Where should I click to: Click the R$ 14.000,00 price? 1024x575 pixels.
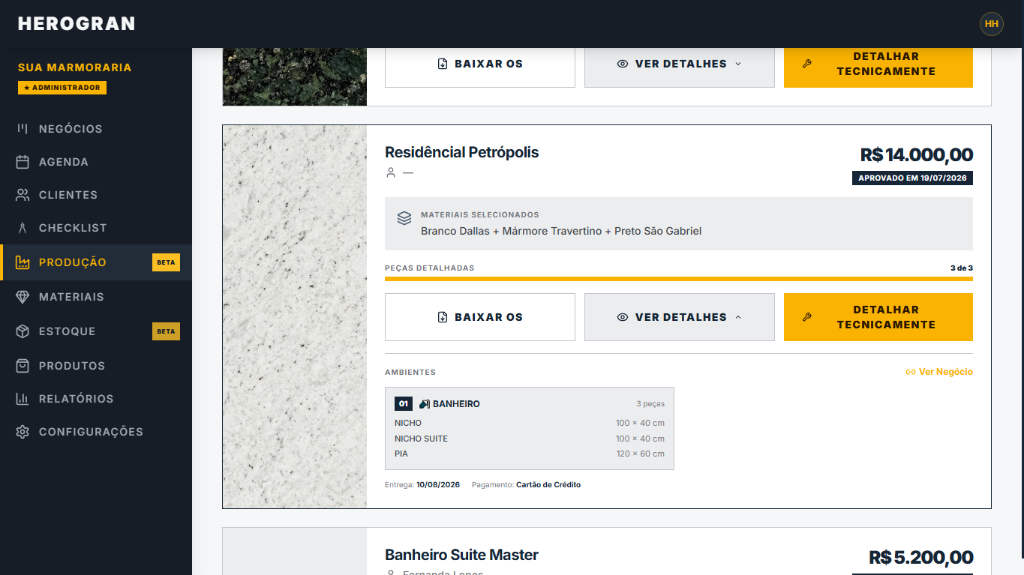[916, 155]
